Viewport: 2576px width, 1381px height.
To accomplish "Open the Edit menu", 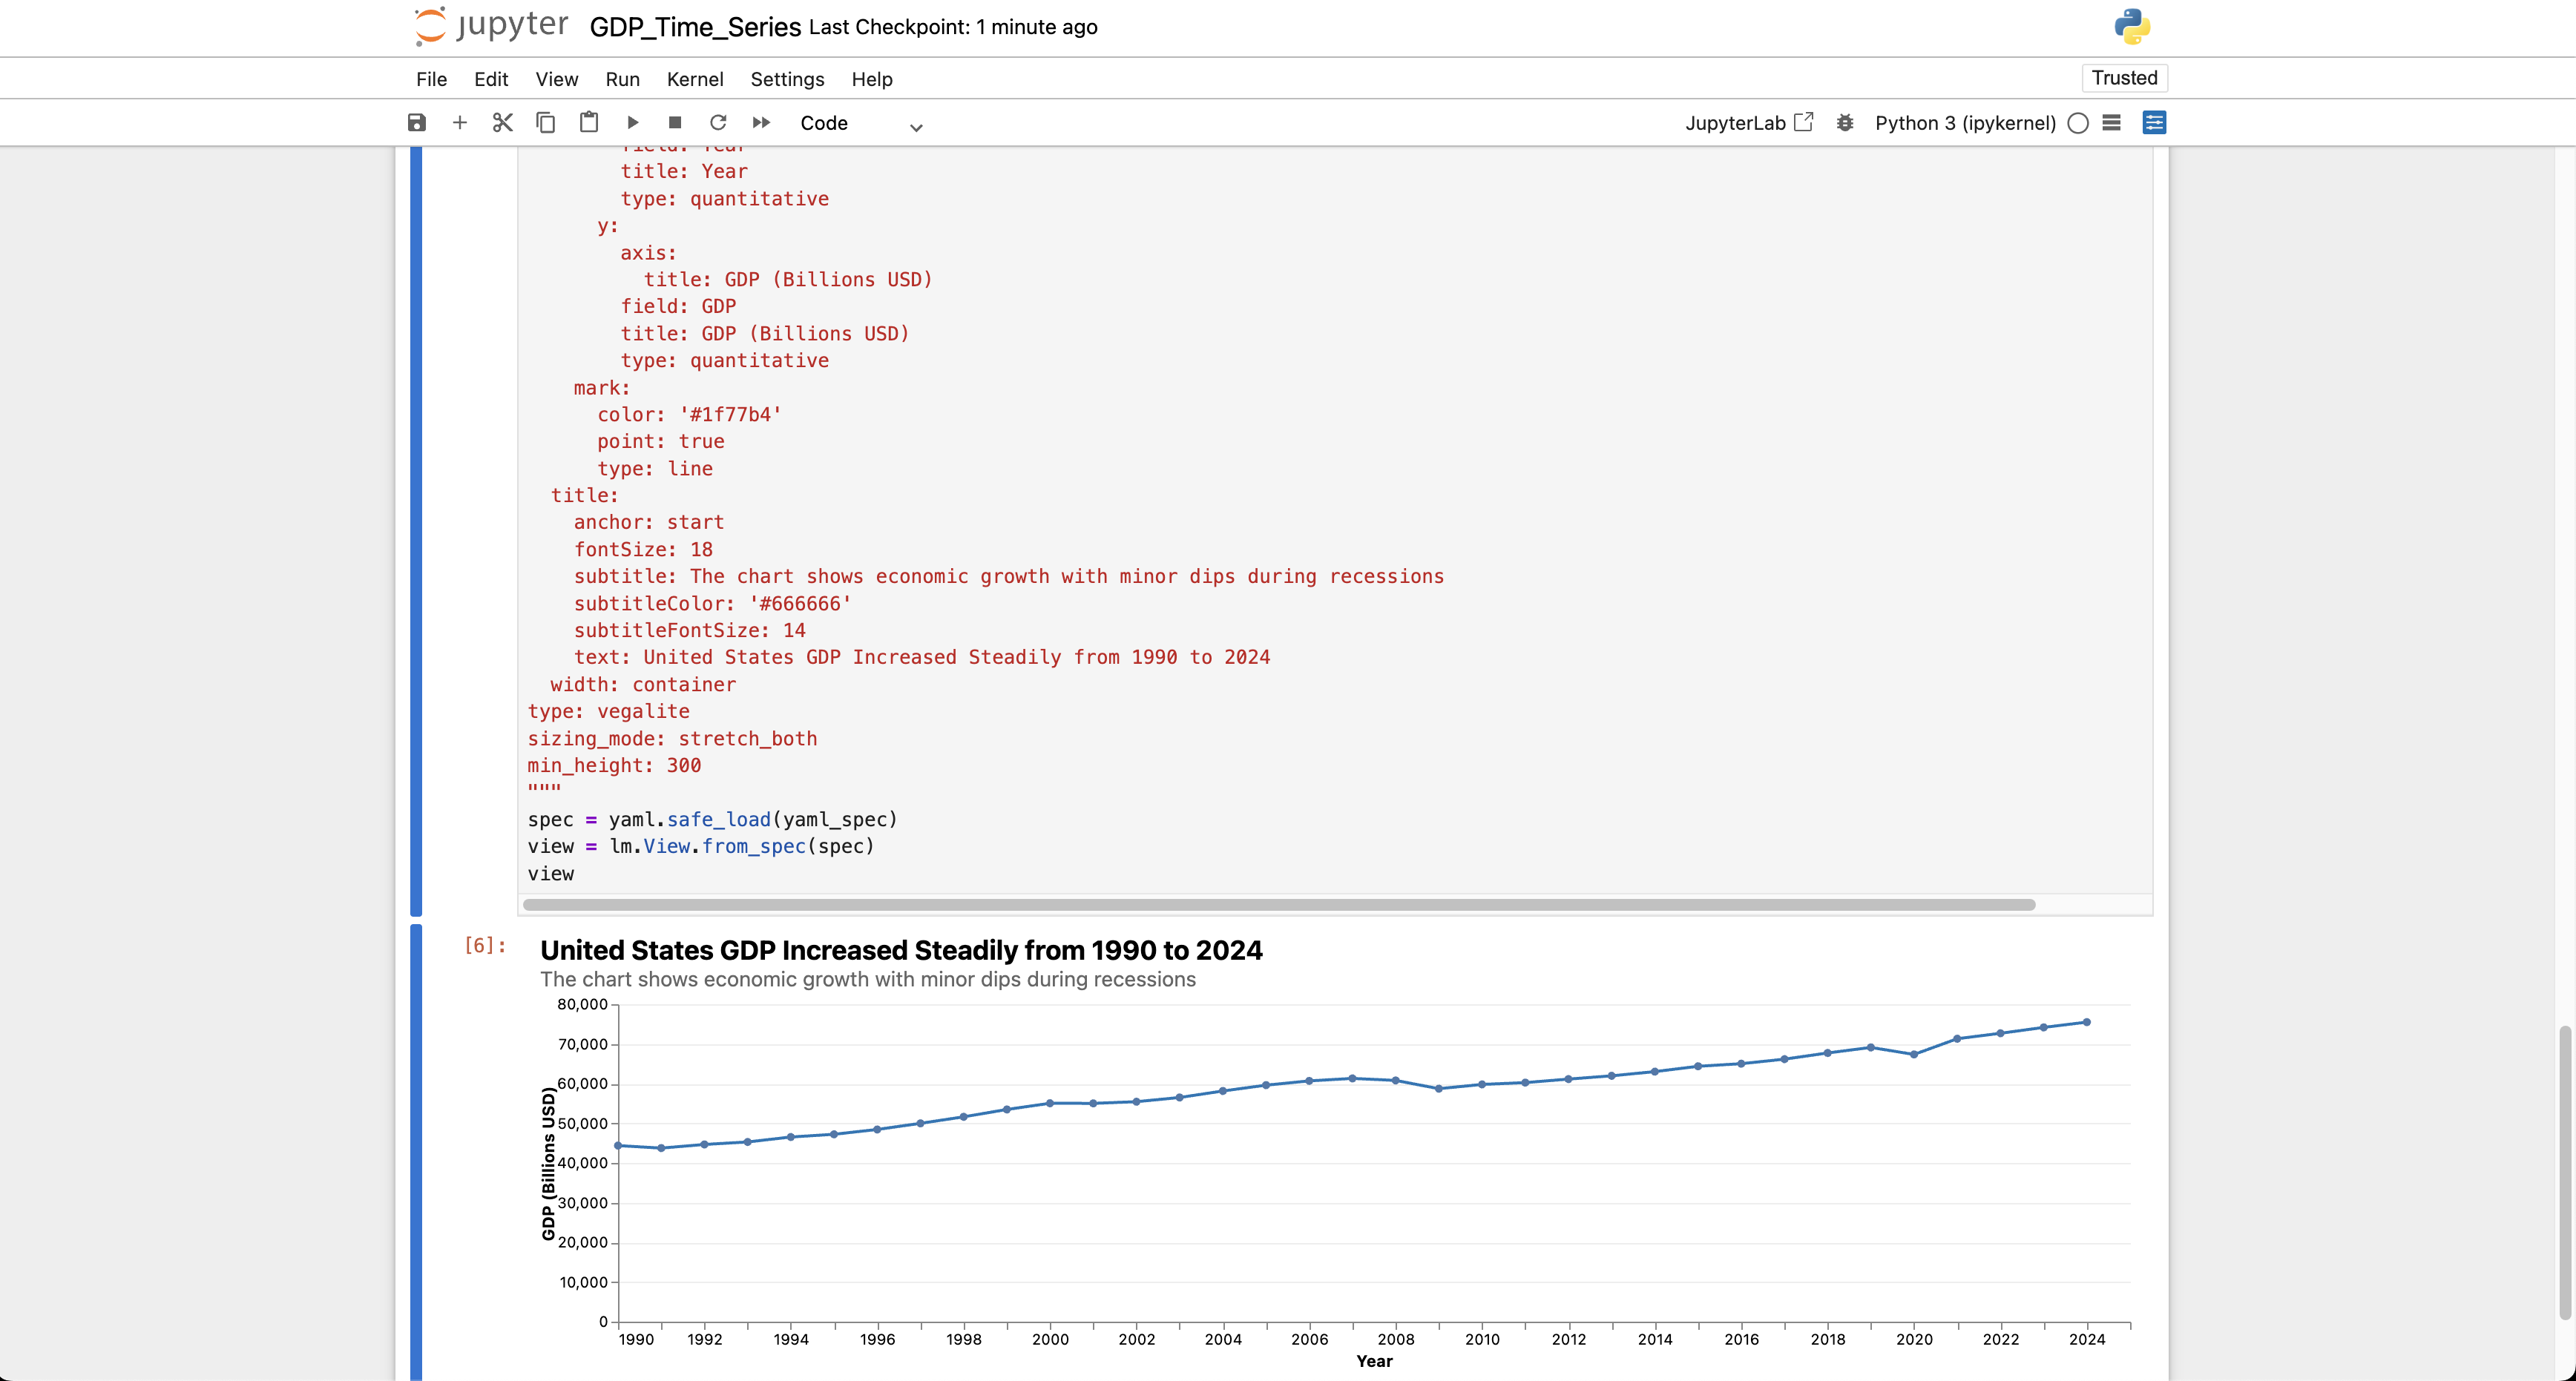I will coord(491,79).
